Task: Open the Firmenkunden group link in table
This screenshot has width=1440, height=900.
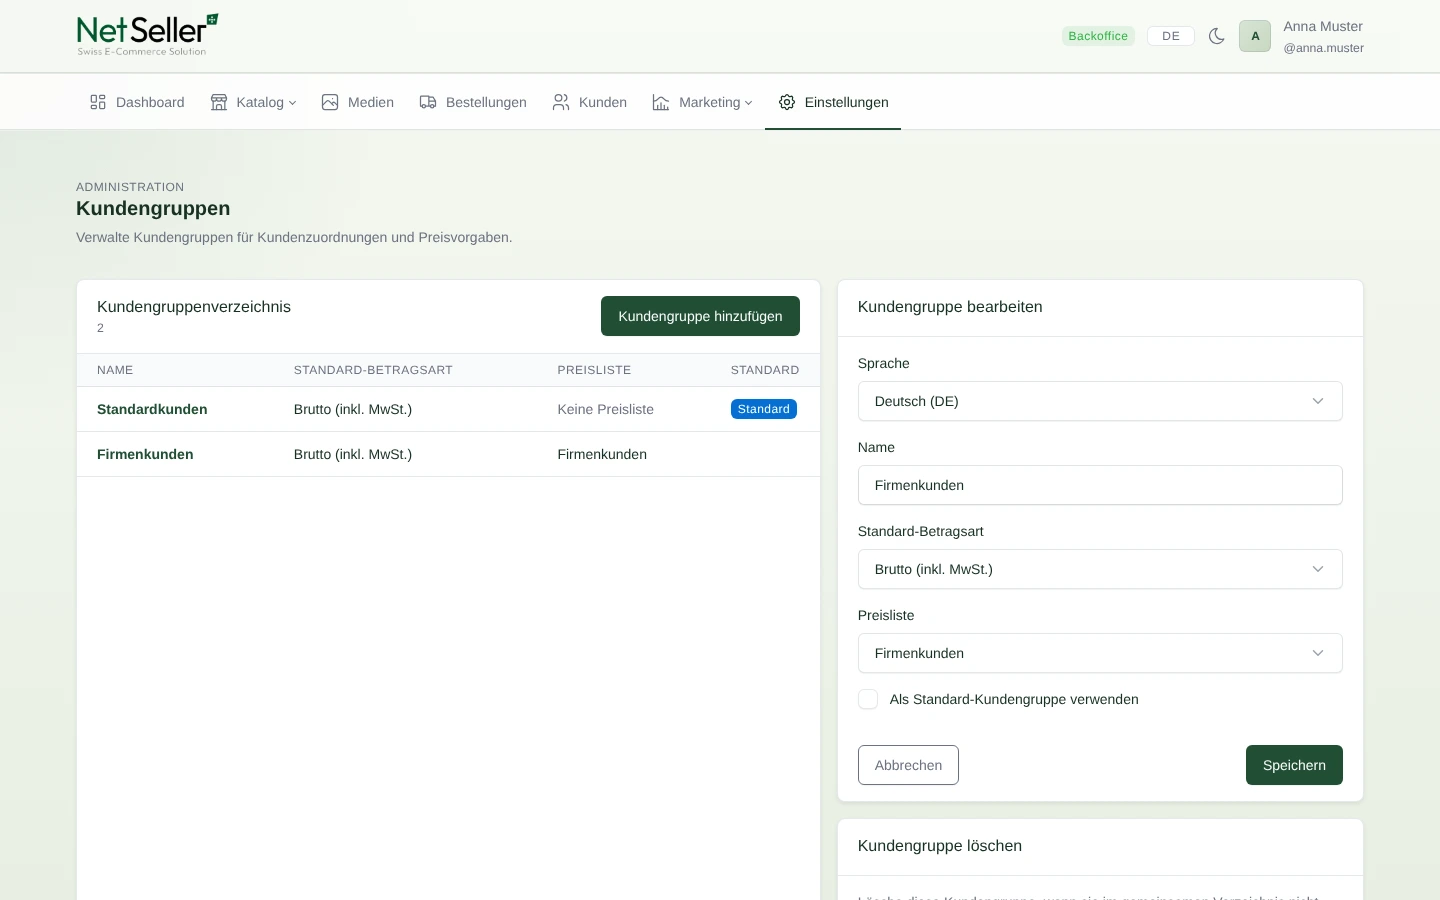Action: click(145, 454)
